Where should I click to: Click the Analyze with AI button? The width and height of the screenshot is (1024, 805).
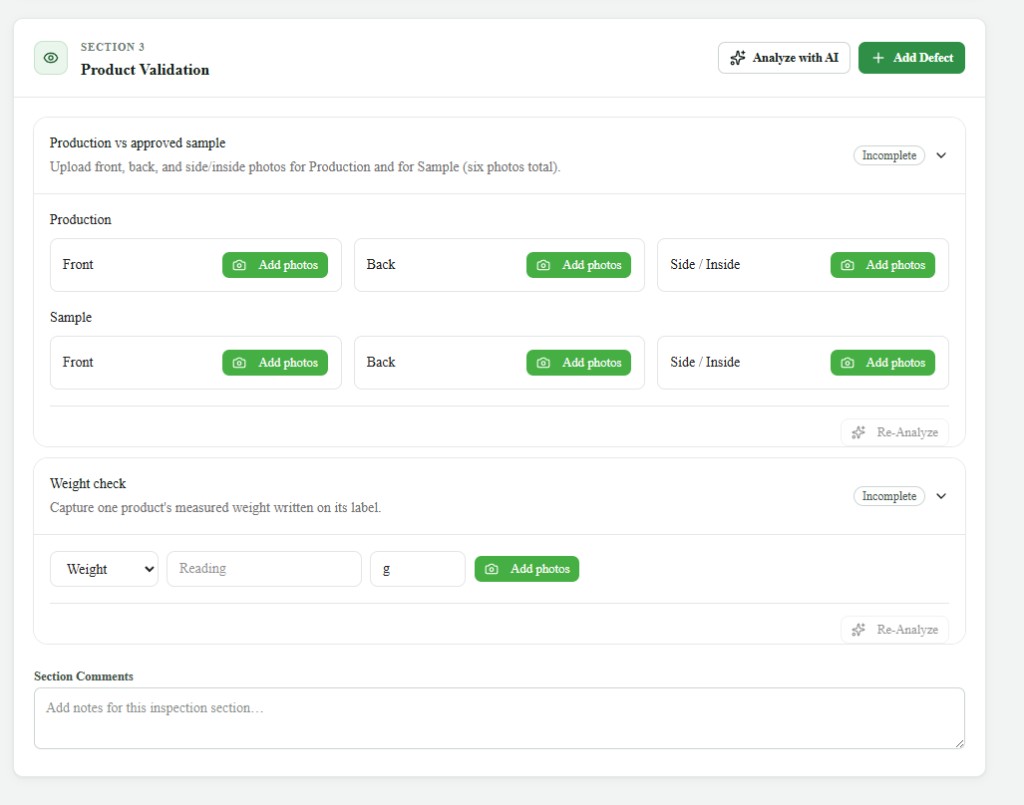(784, 58)
